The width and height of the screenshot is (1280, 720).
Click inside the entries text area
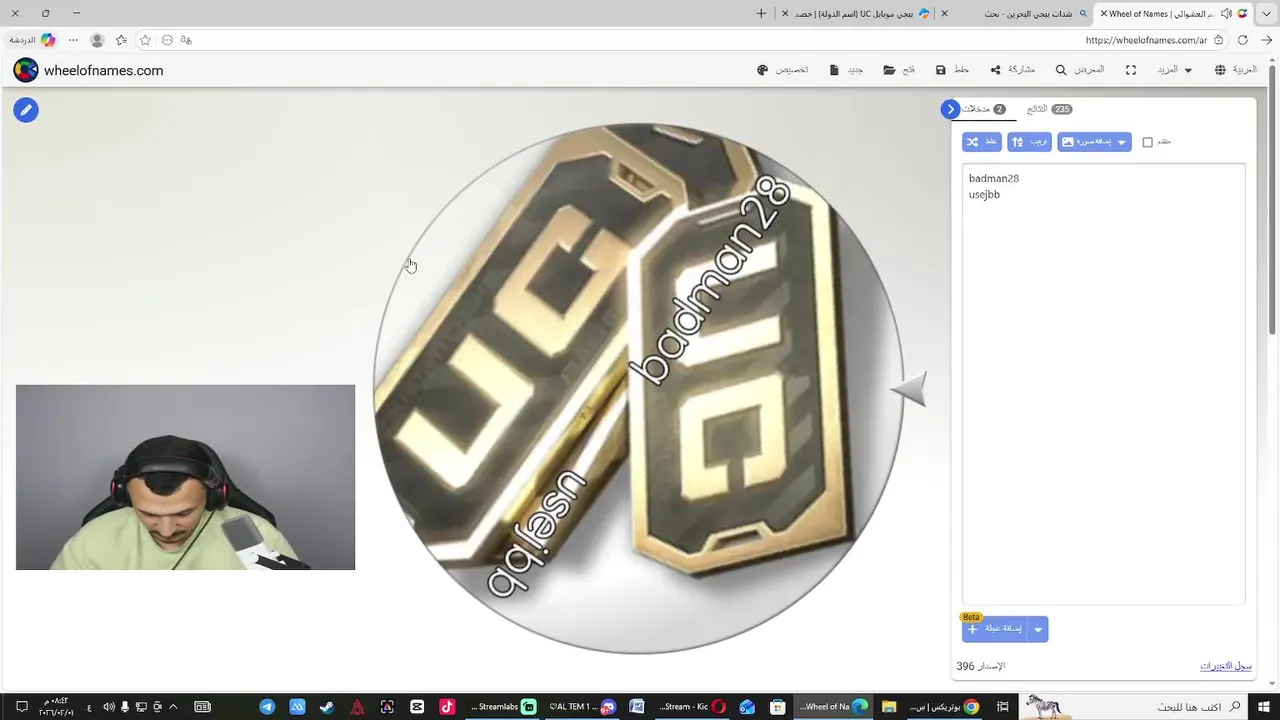[1103, 384]
